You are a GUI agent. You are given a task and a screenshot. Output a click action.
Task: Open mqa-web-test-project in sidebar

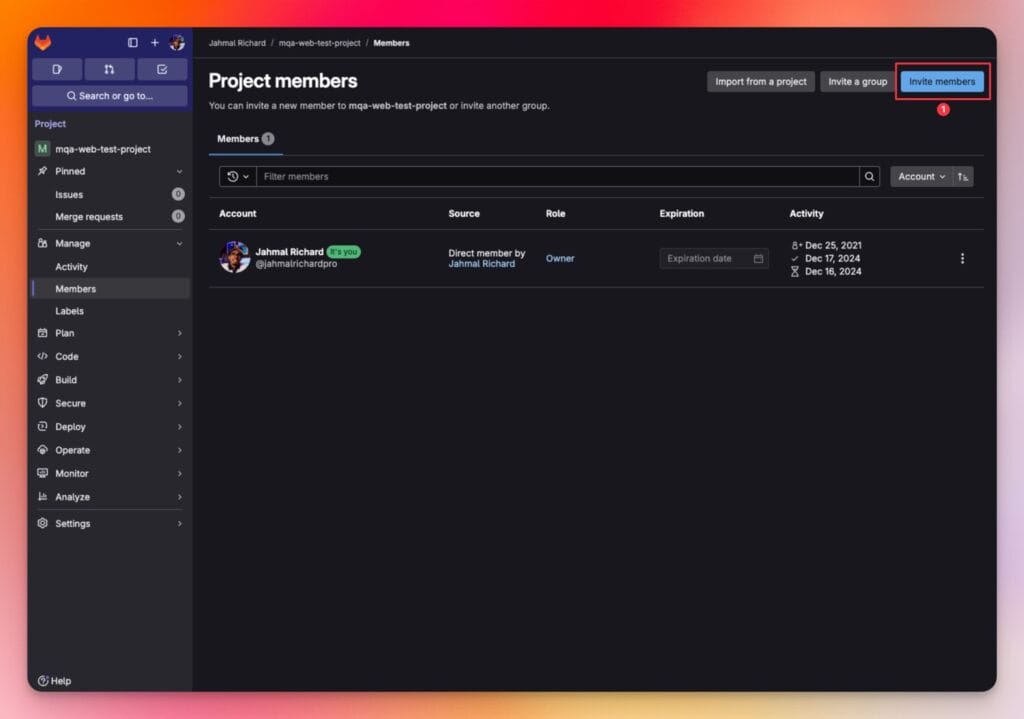[x=110, y=149]
